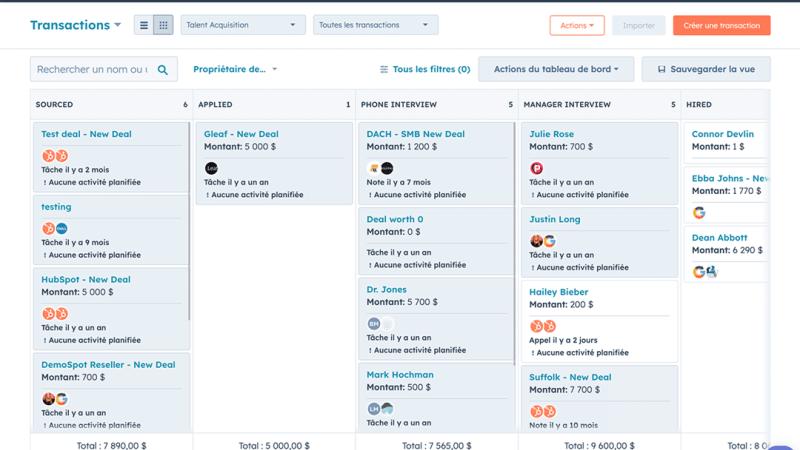Screen dimensions: 800x450
Task: Click Google avatar on Dean Abbott card
Action: click(x=699, y=272)
